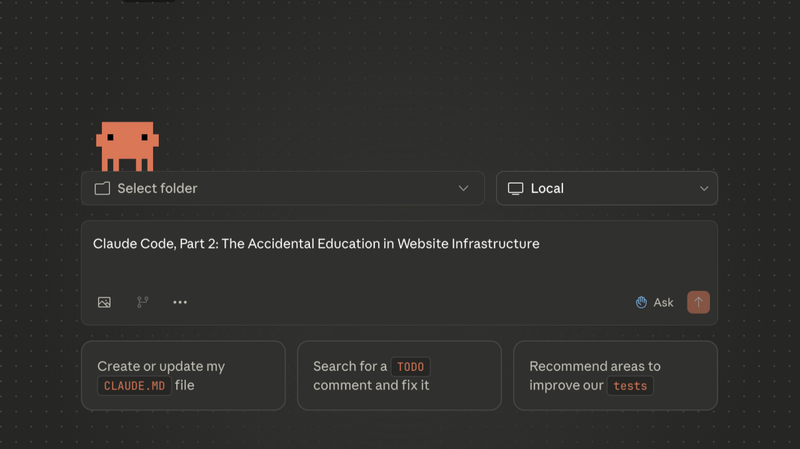Viewport: 800px width, 449px height.
Task: Toggle the Ask permission mode
Action: coord(655,303)
